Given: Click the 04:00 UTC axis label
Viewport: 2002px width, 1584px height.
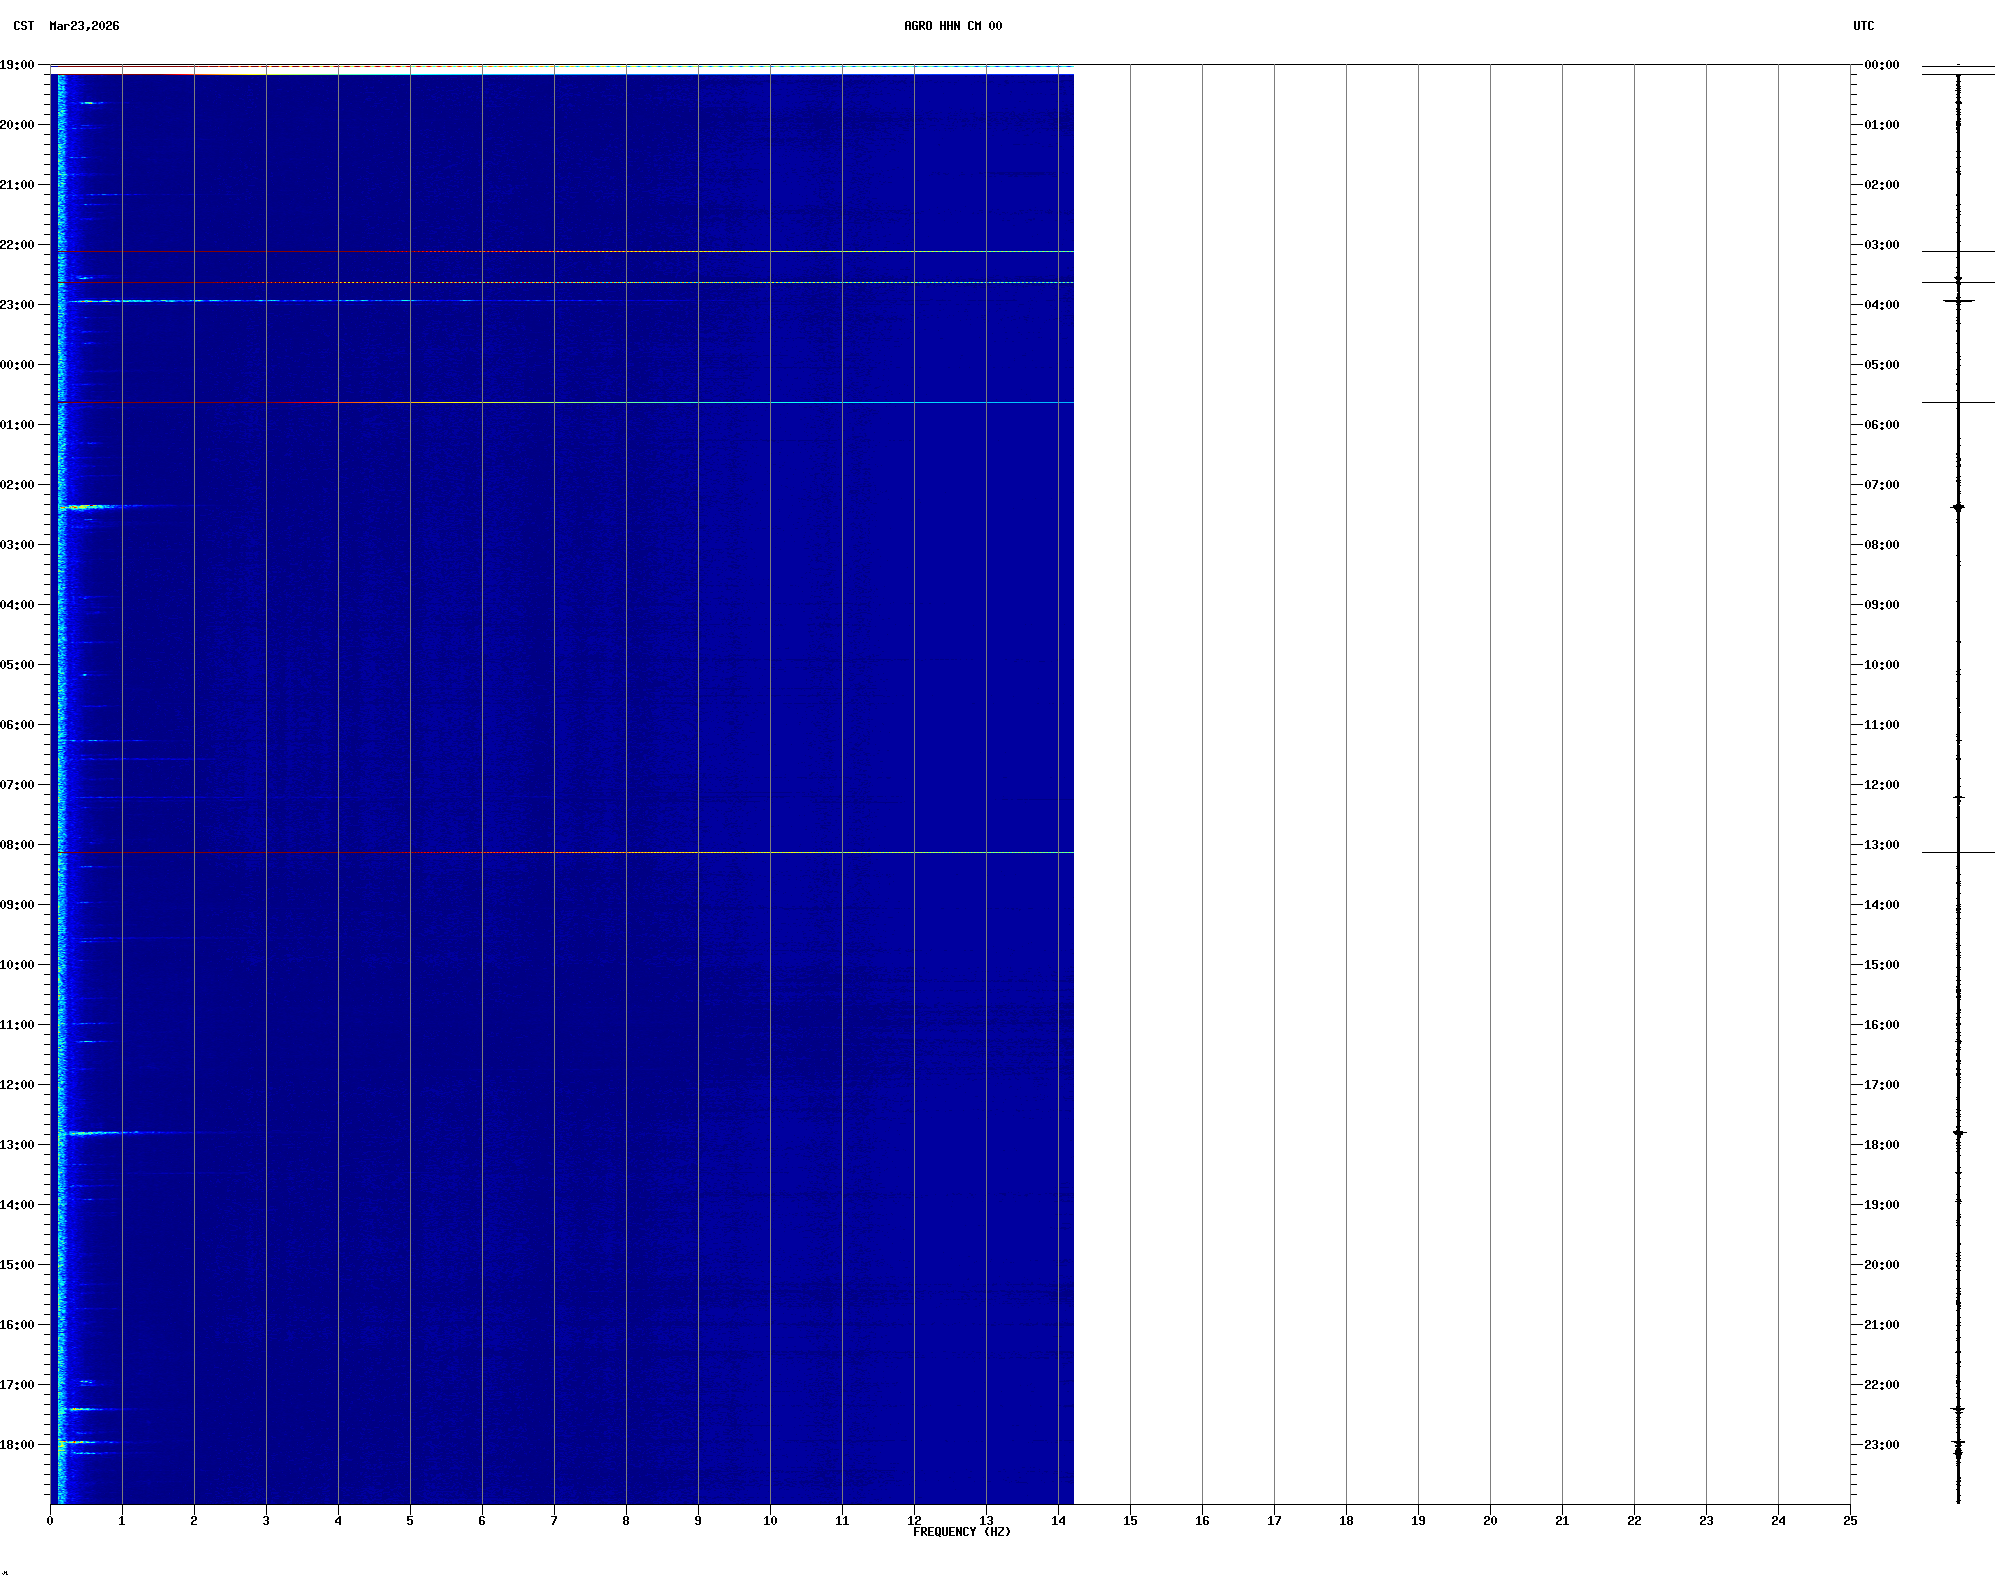Looking at the screenshot, I should (x=1881, y=305).
